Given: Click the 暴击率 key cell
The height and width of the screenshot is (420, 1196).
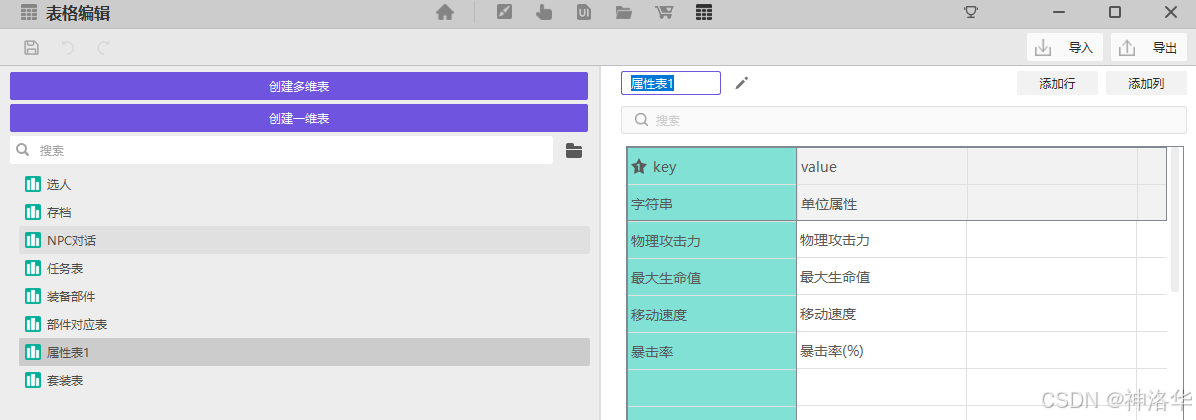Looking at the screenshot, I should 712,351.
